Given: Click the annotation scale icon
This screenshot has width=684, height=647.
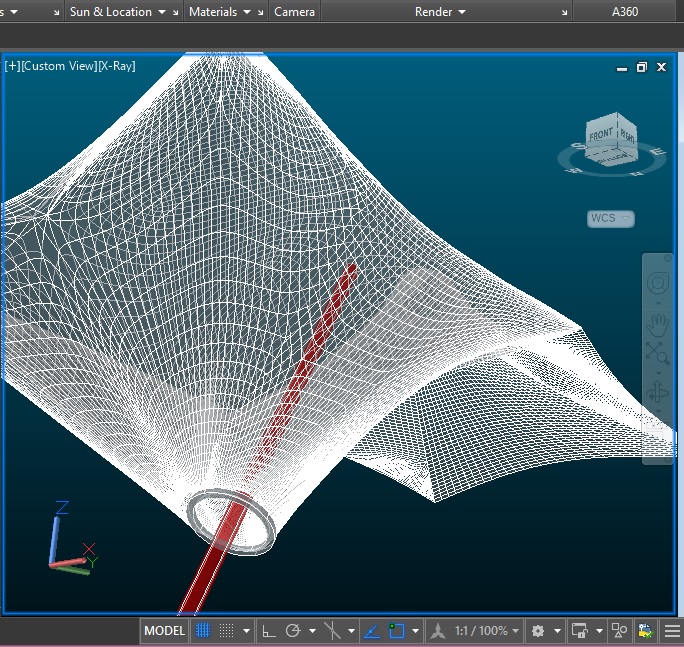Looking at the screenshot, I should tap(438, 631).
